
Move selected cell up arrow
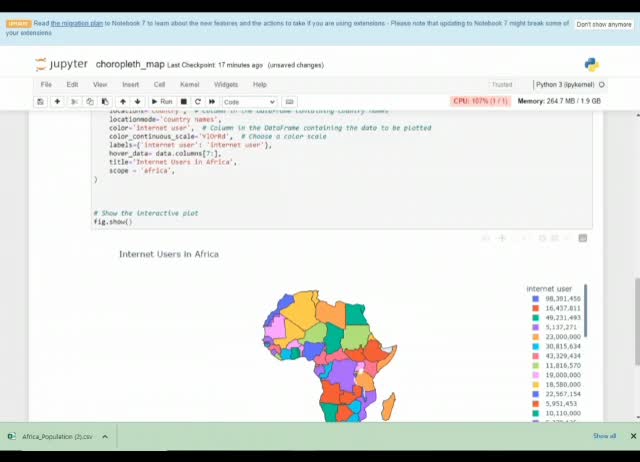coord(122,102)
